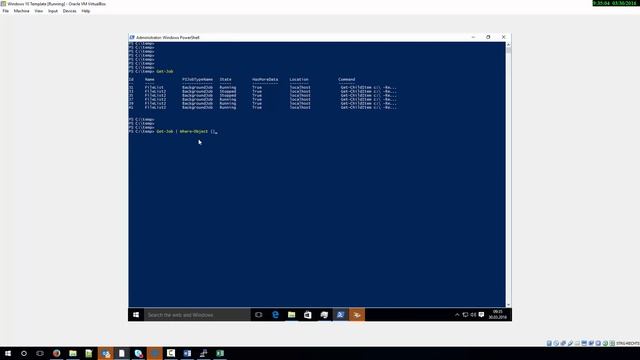Open the View menu in VirtualBox
This screenshot has width=640, height=360.
[x=39, y=11]
